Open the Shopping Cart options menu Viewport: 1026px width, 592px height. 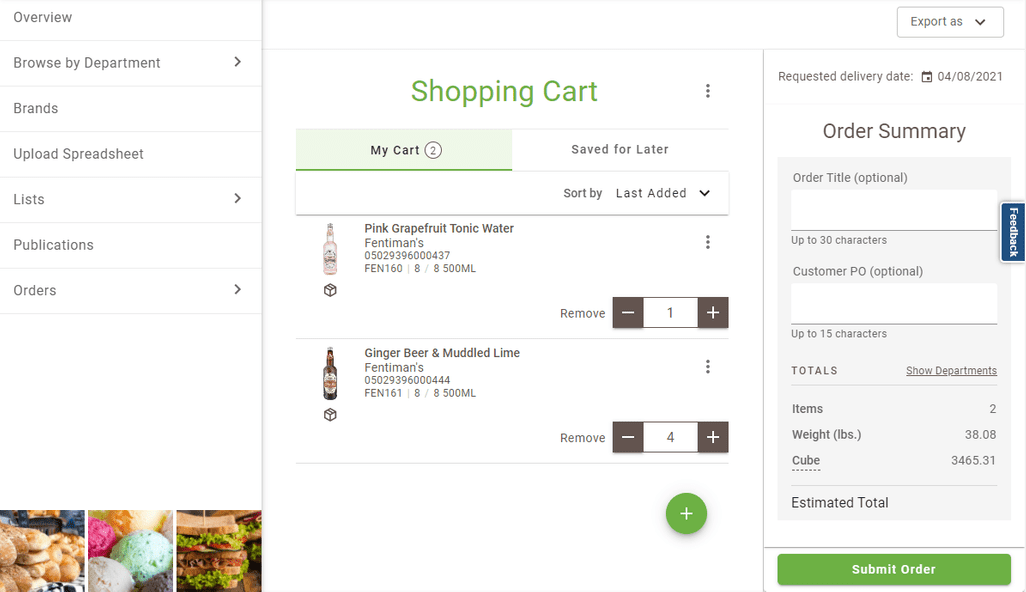pos(708,91)
